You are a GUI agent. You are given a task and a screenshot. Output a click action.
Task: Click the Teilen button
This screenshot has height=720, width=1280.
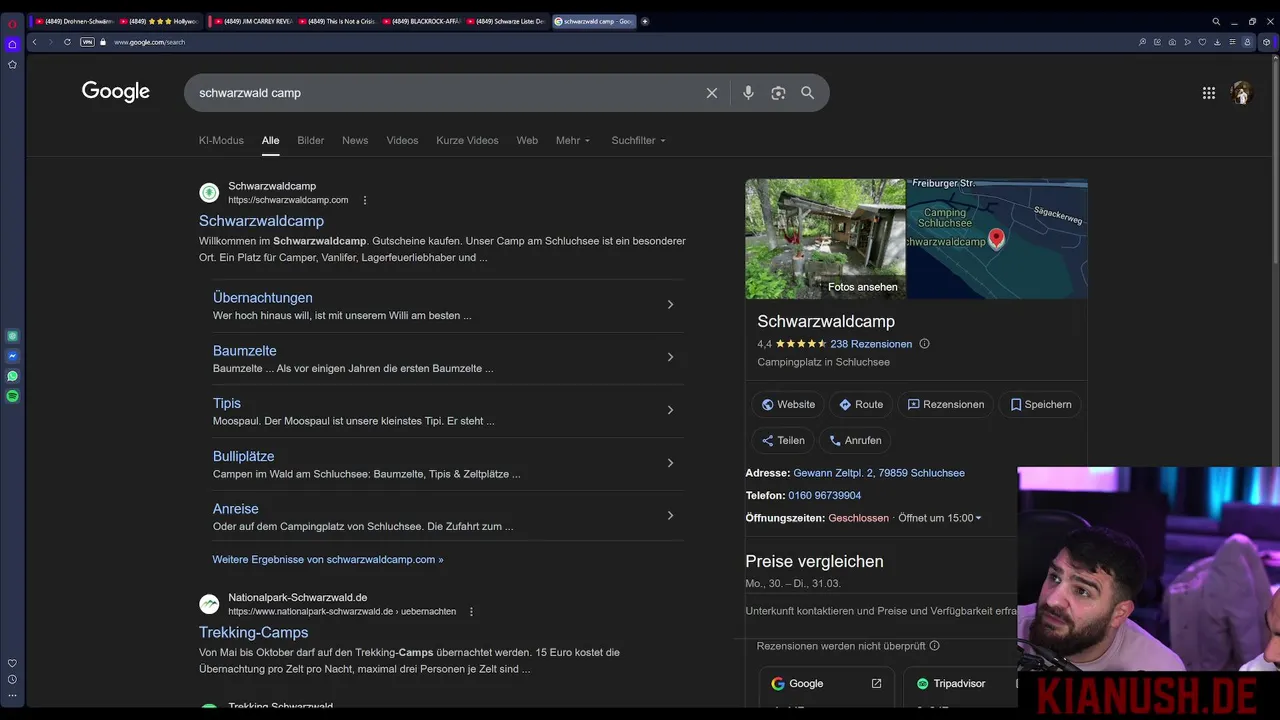tap(783, 440)
